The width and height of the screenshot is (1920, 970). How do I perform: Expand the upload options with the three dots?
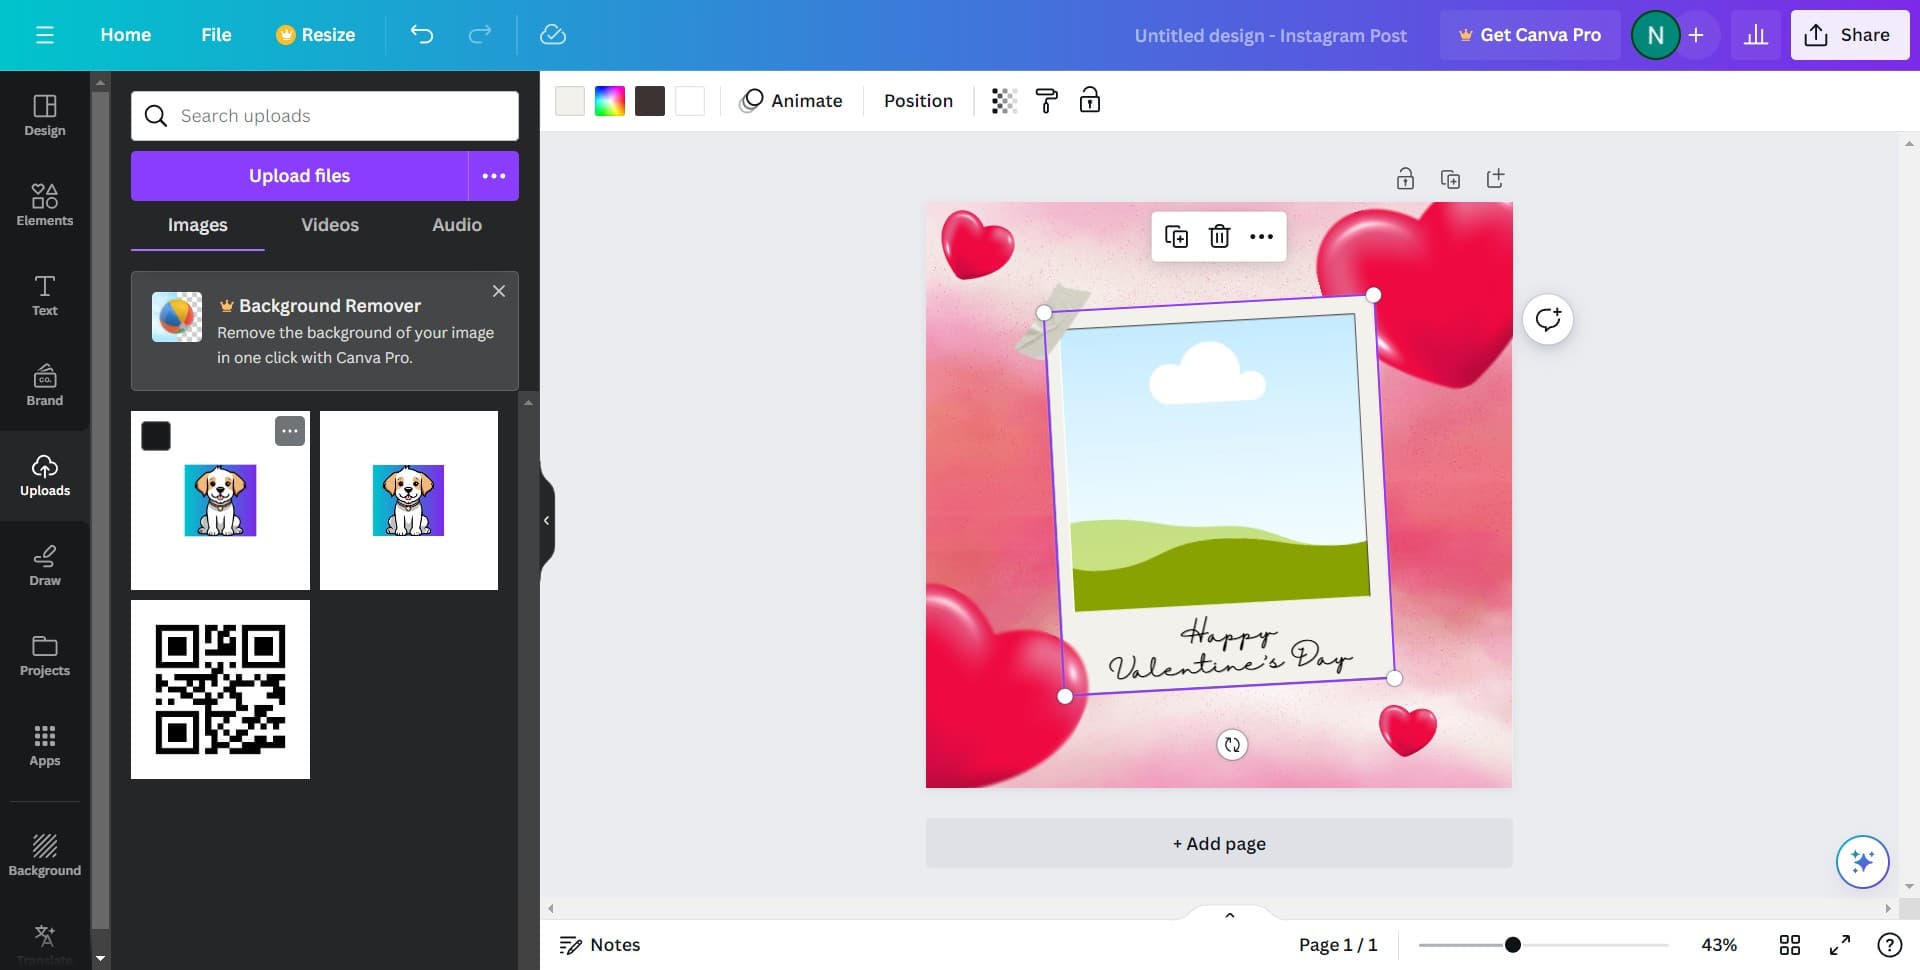click(493, 175)
